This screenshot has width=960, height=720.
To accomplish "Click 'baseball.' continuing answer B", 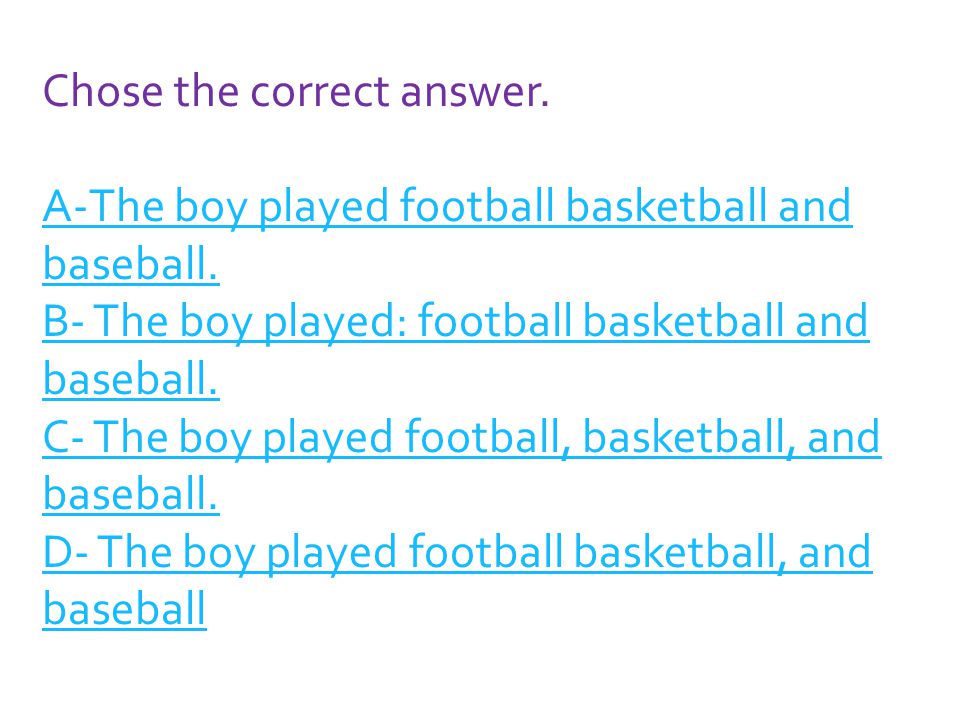I will pos(131,379).
